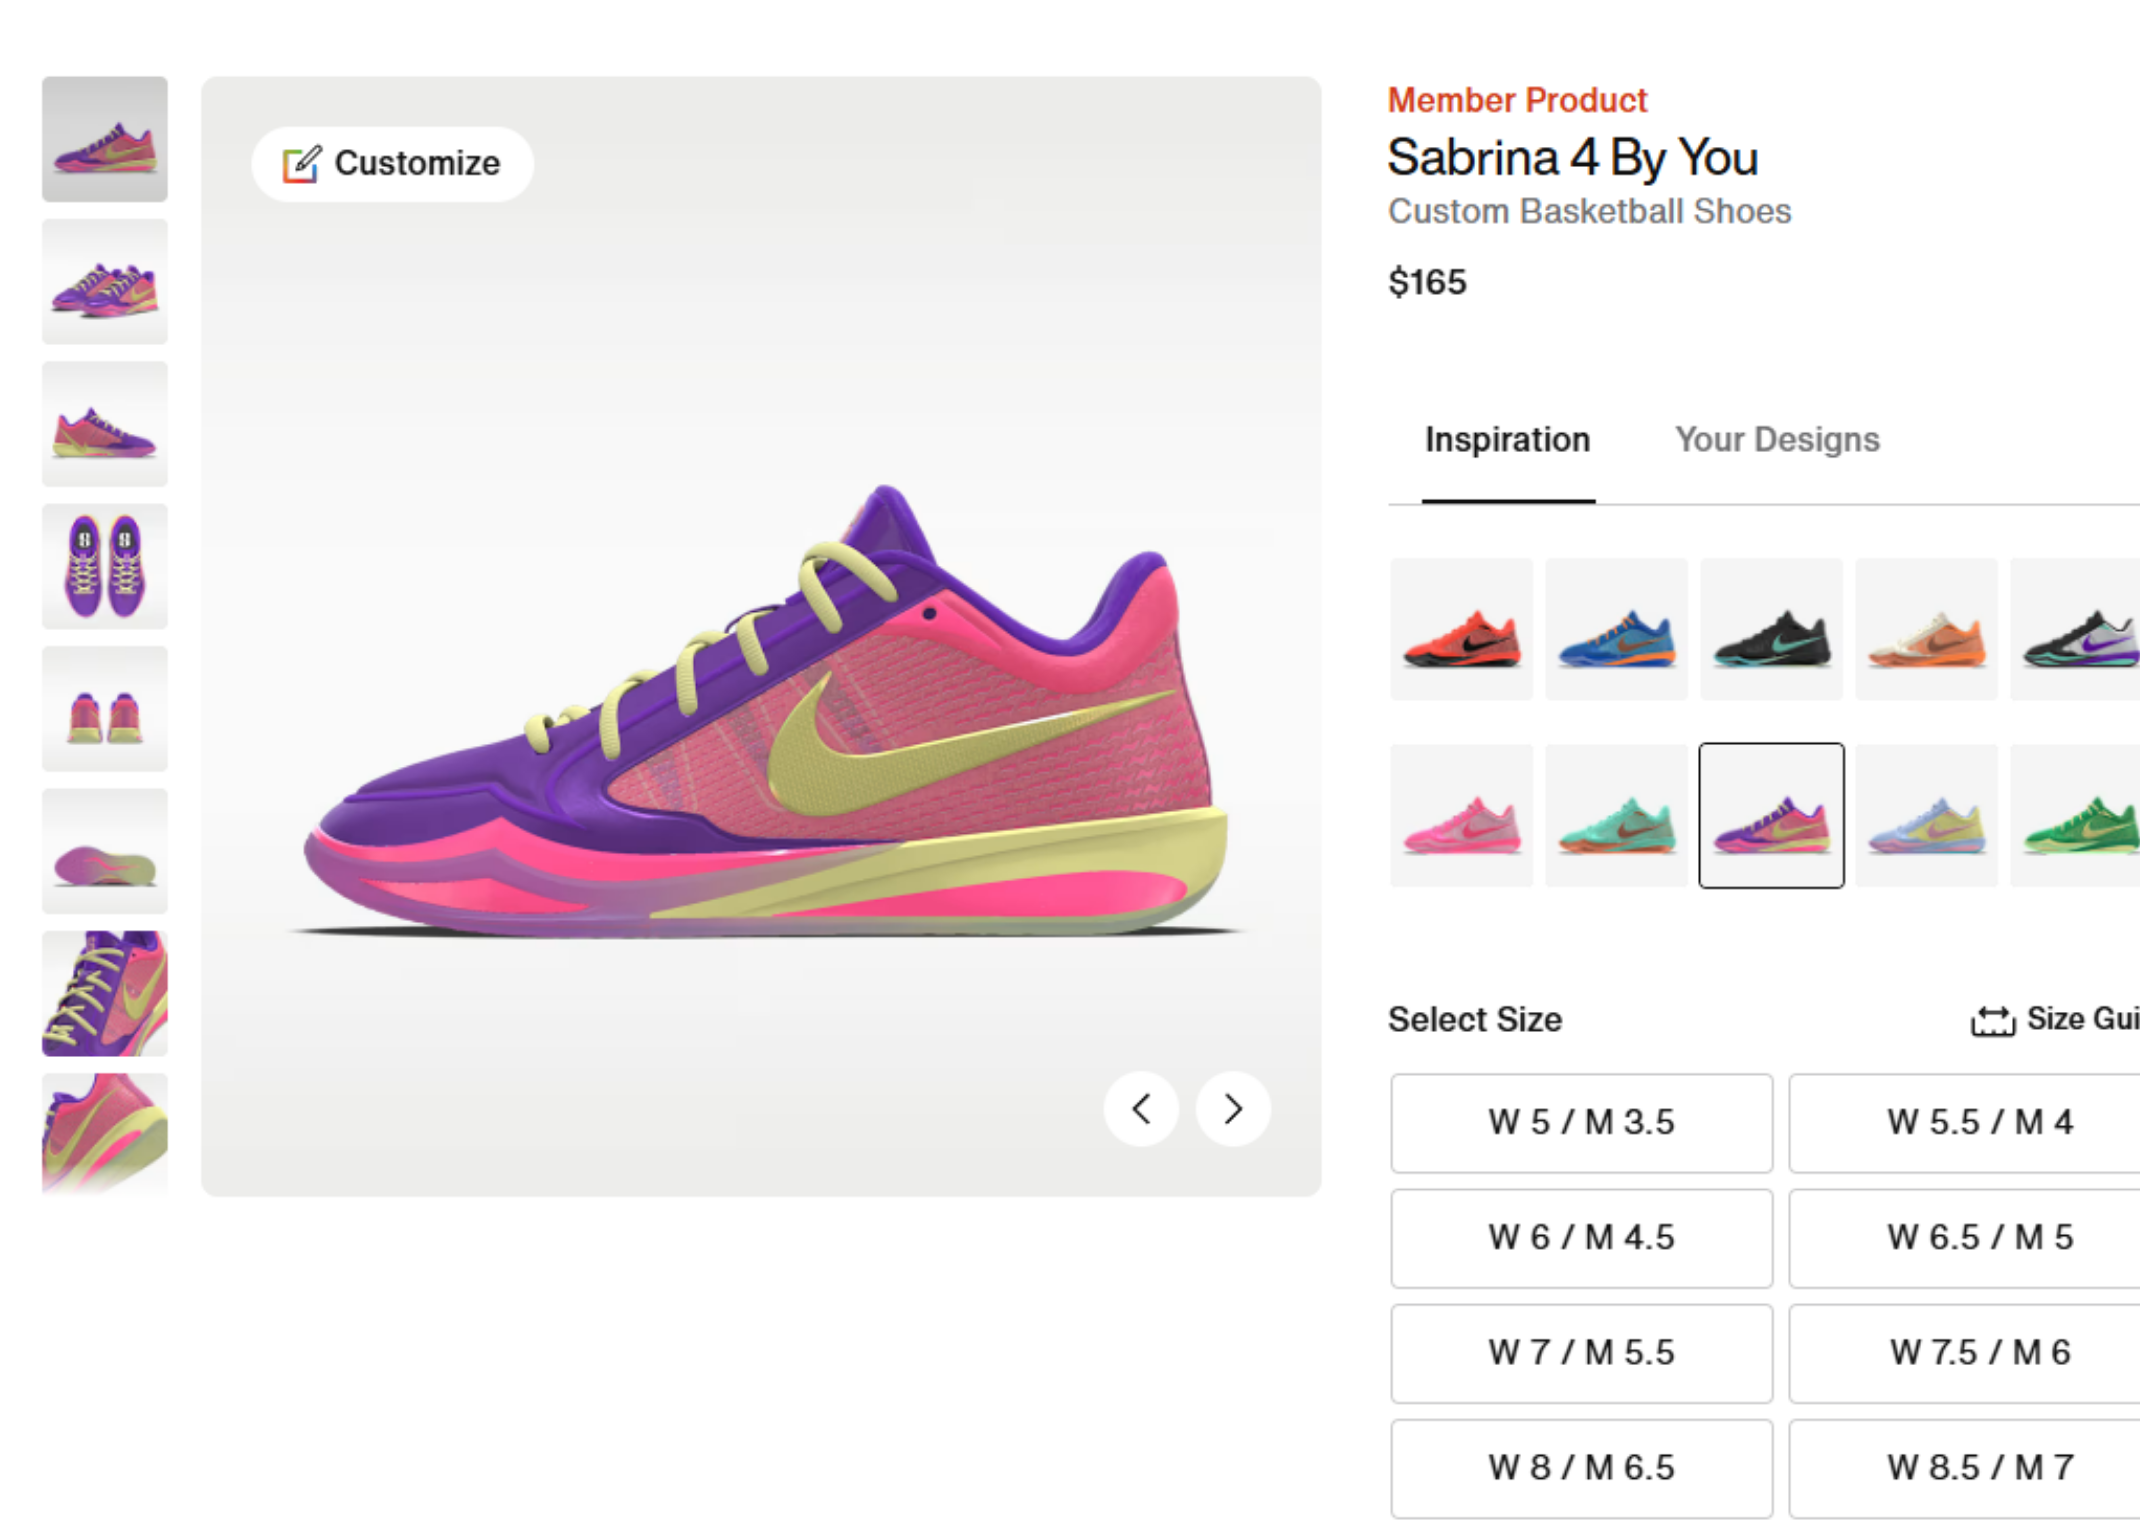Choose the blue and orange inspiration design
The height and width of the screenshot is (1520, 2140).
click(x=1616, y=629)
